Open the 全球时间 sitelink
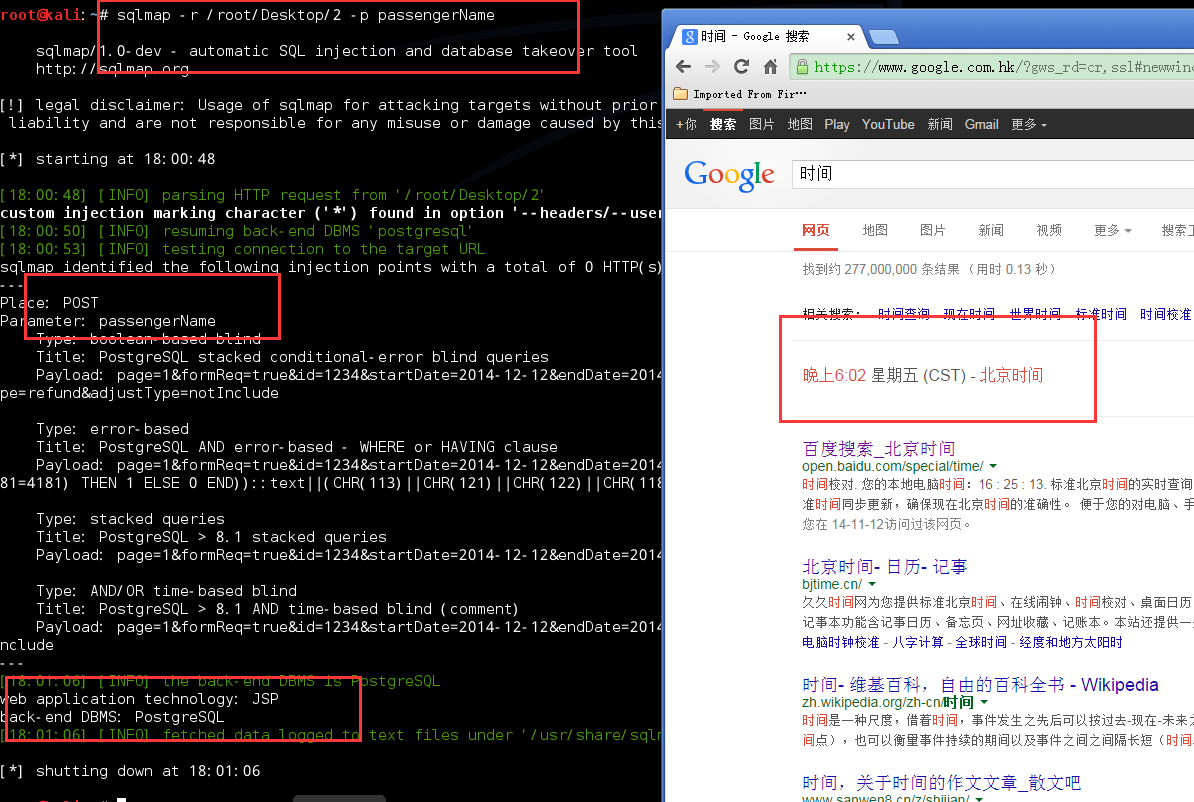The image size is (1194, 802). click(x=981, y=642)
